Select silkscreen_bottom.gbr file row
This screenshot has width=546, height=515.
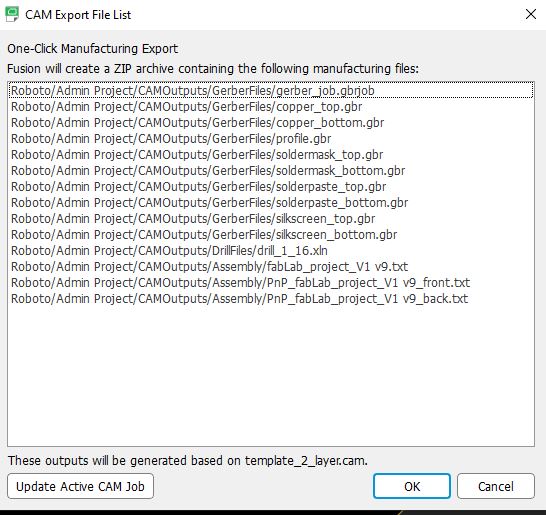271,235
